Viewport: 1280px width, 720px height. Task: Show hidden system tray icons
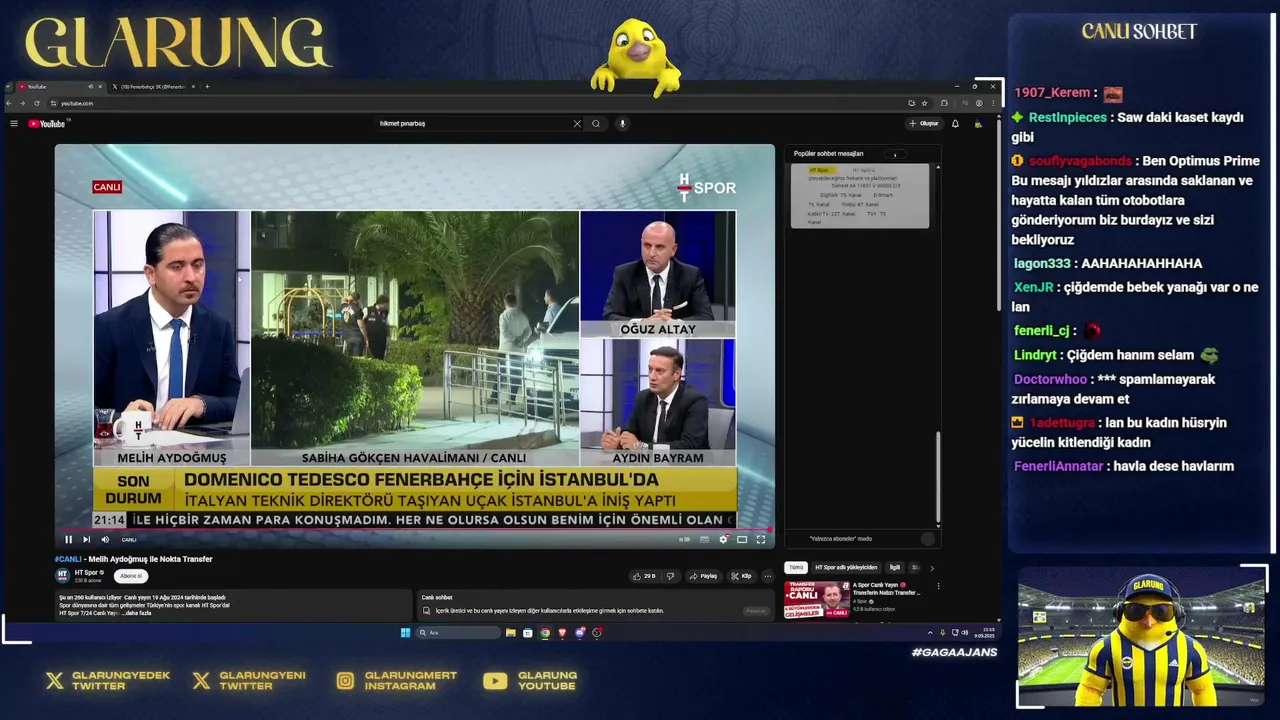pyautogui.click(x=930, y=633)
